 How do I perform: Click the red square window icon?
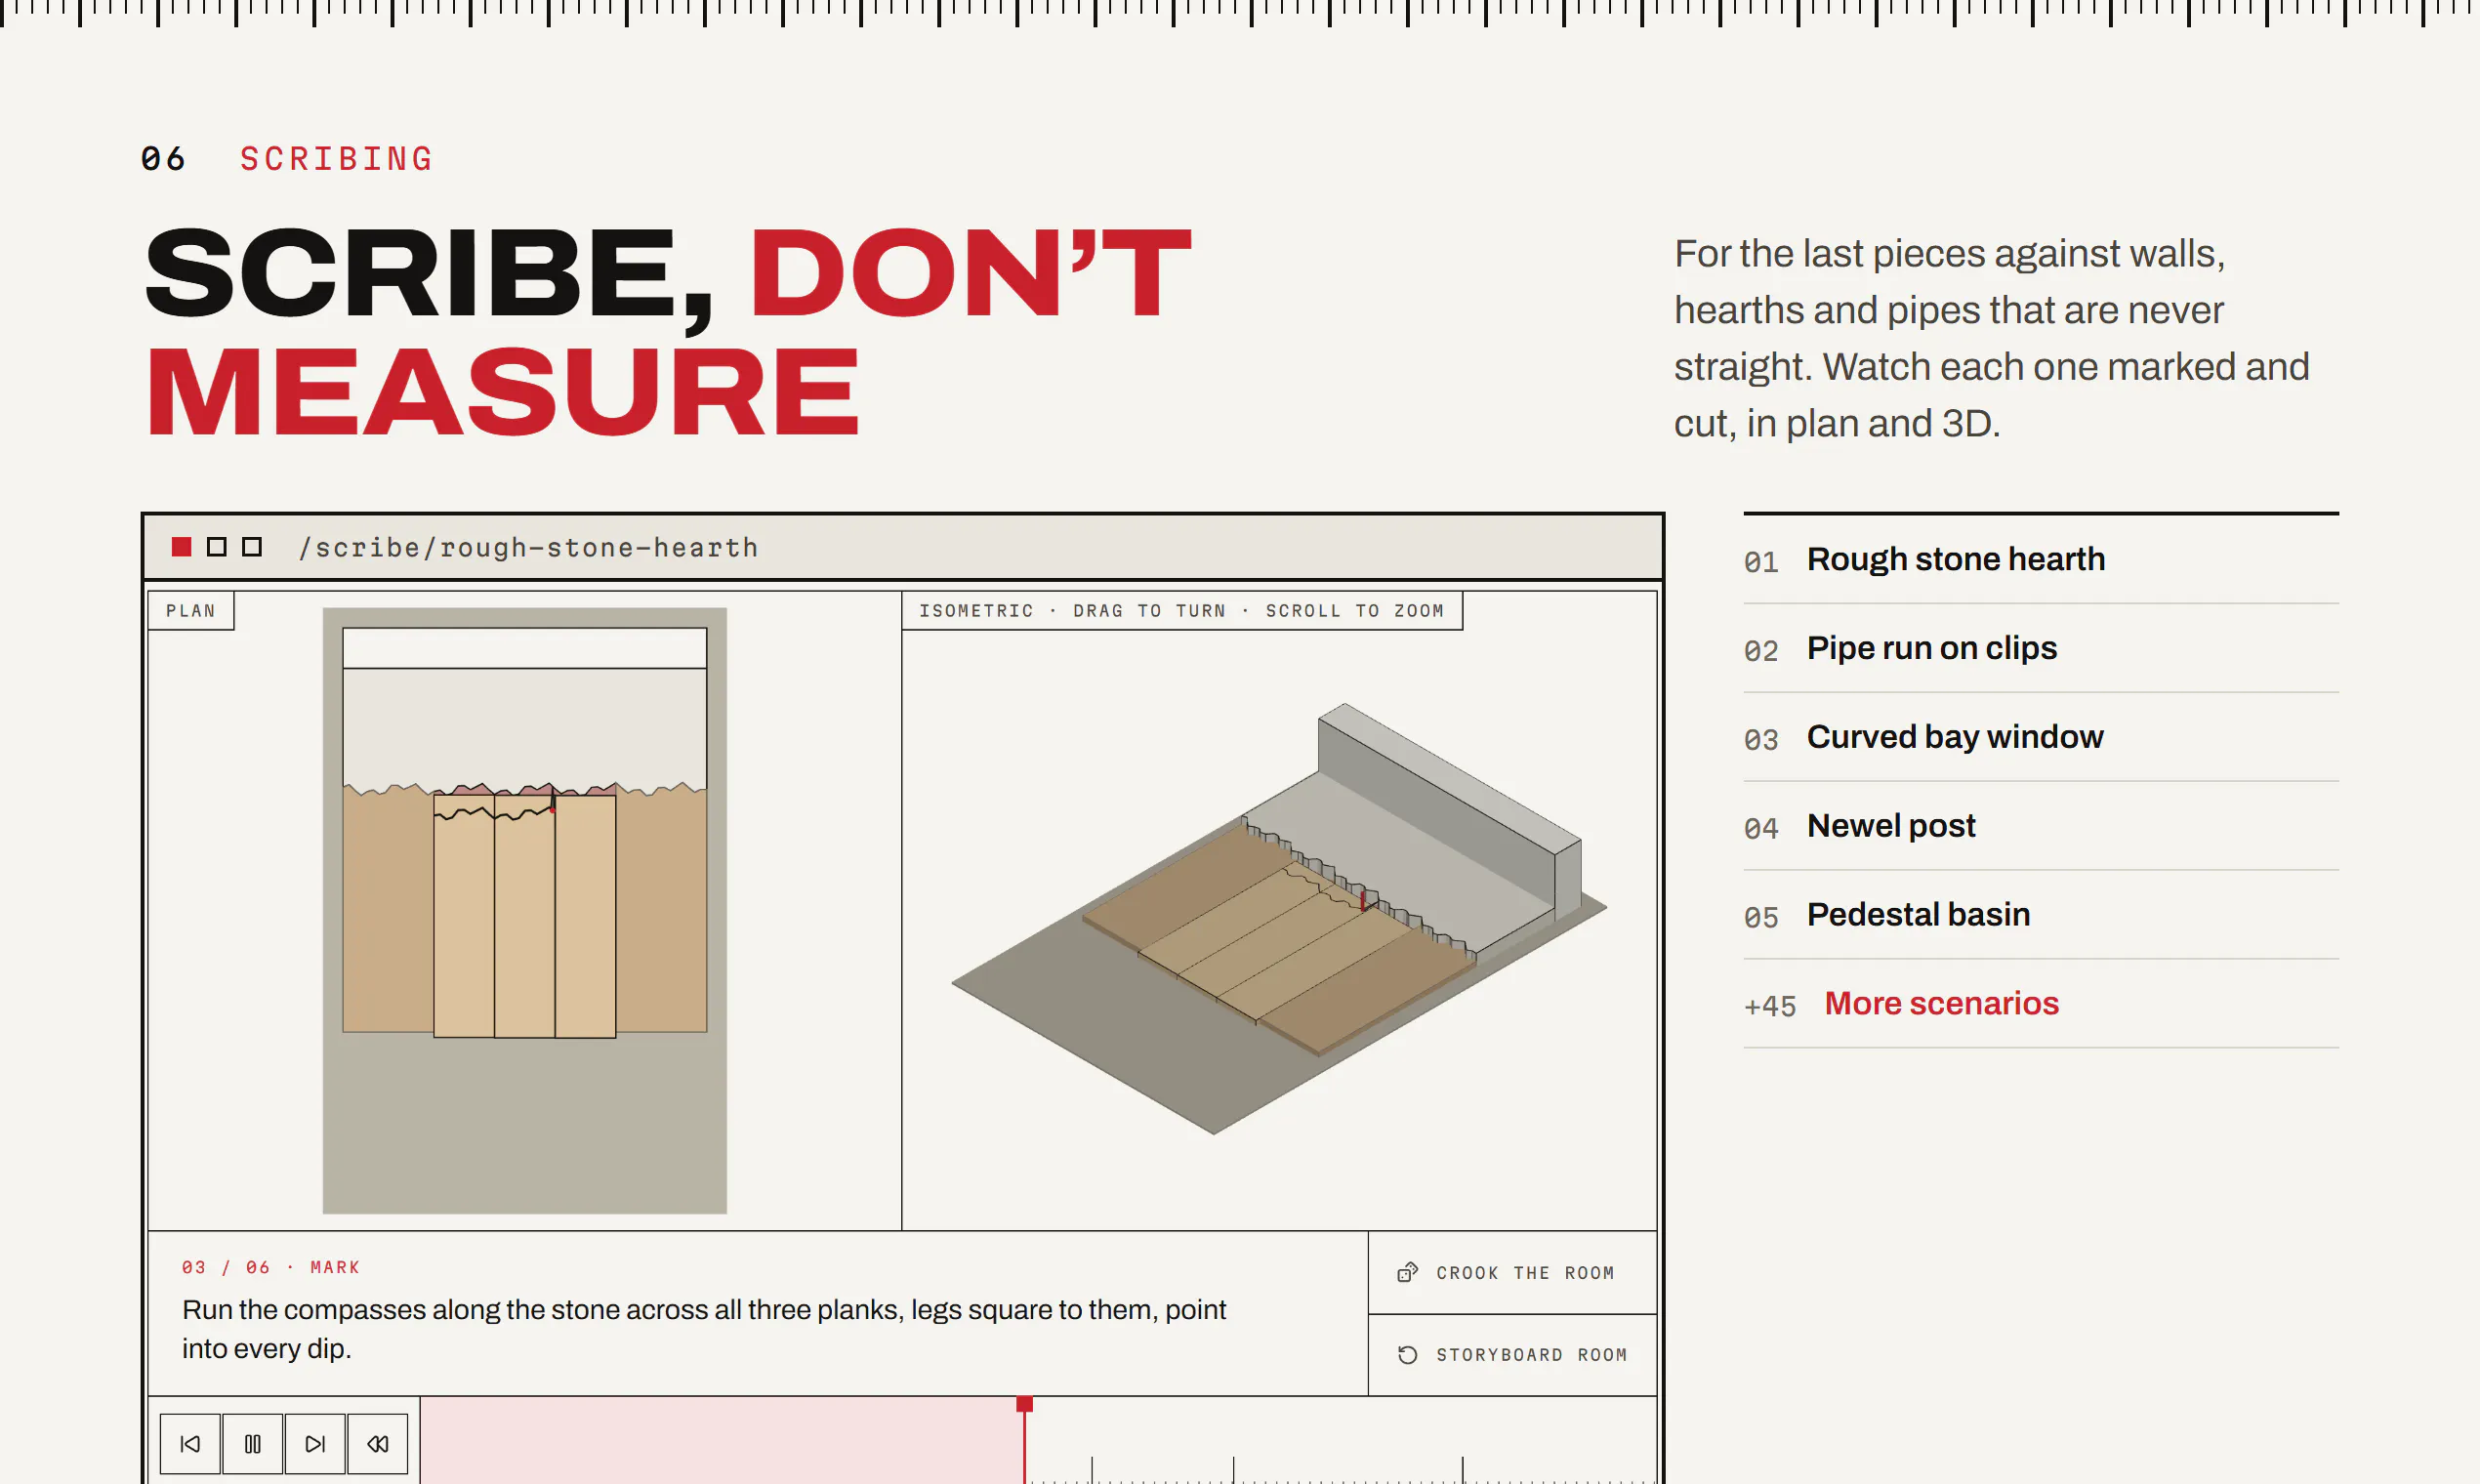[181, 547]
